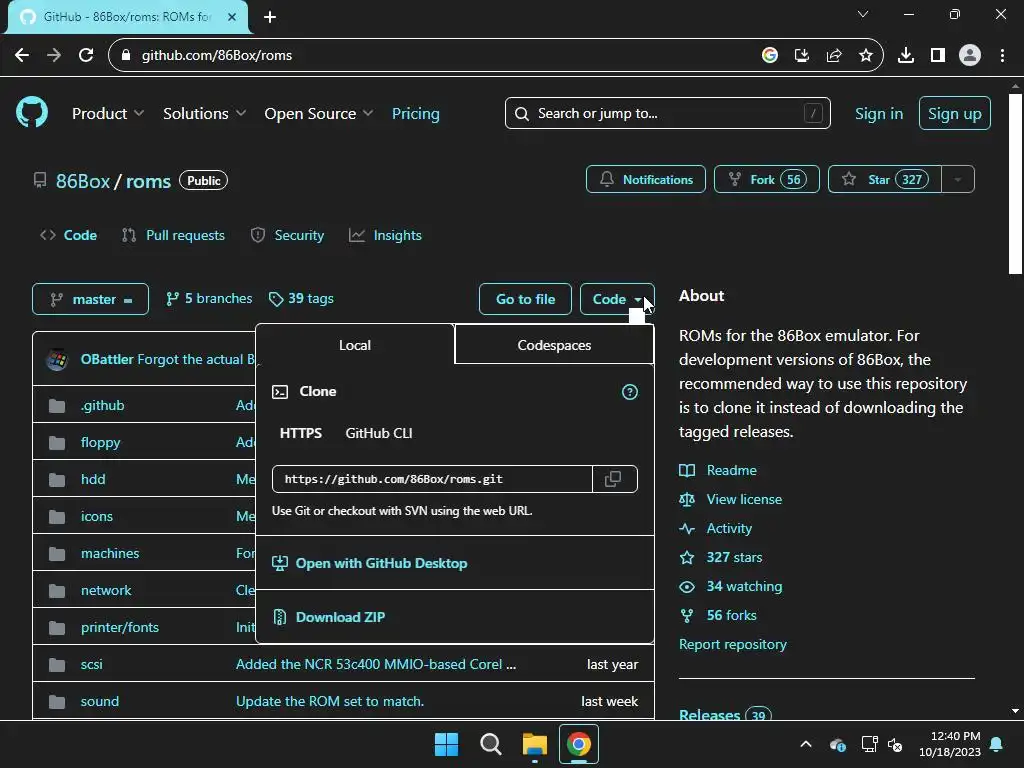Viewport: 1024px width, 768px height.
Task: Open the machines folder
Action: click(110, 553)
